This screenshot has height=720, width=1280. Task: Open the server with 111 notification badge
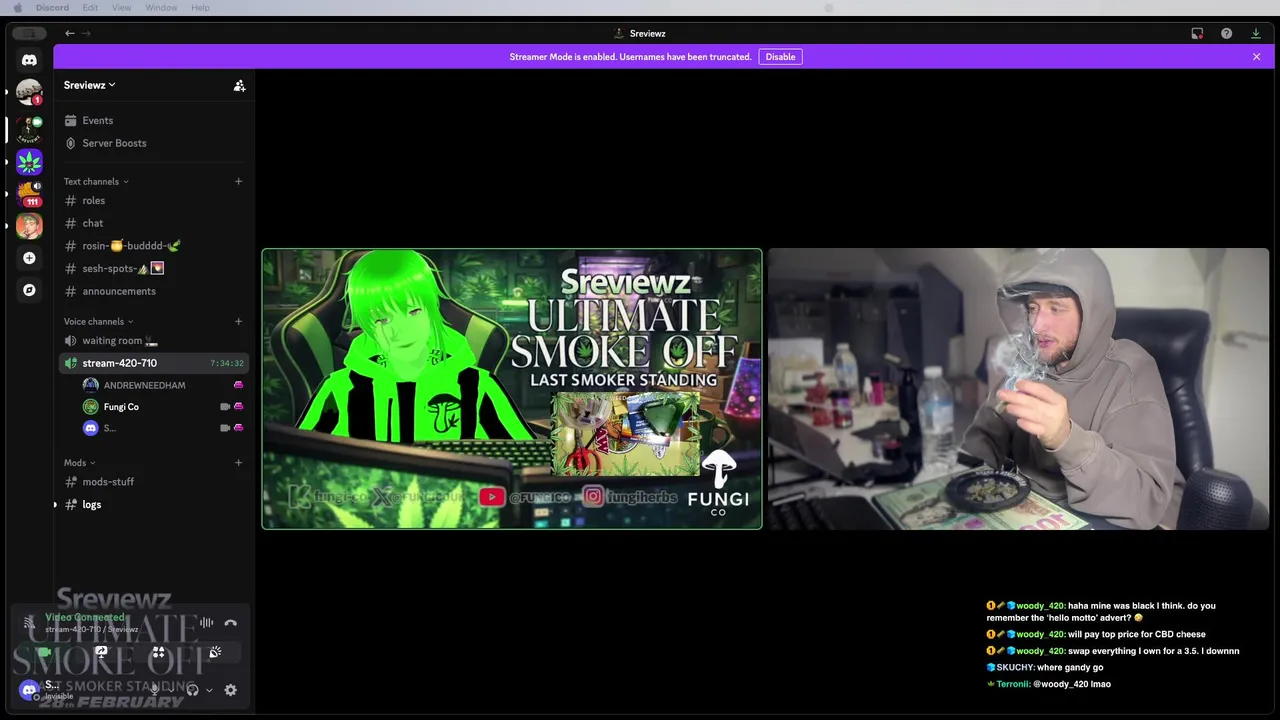click(29, 194)
